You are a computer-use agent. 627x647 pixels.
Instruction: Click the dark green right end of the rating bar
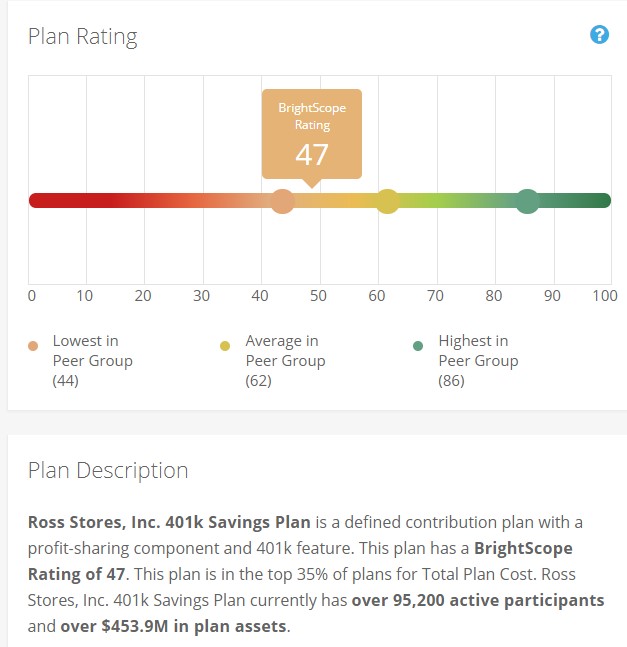(602, 200)
